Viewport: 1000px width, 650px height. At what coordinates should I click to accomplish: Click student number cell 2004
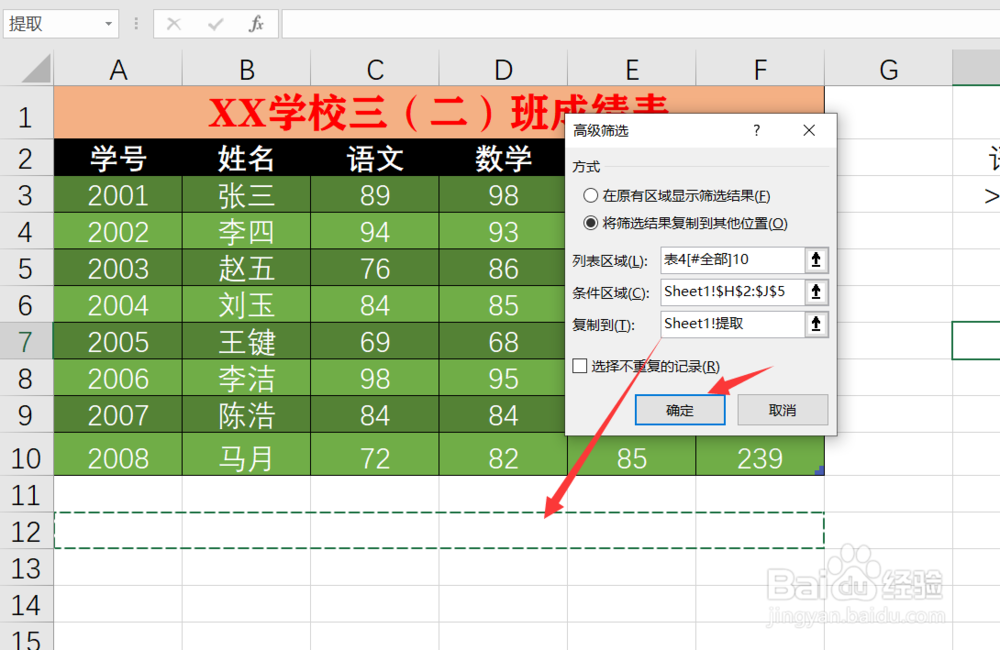(118, 305)
